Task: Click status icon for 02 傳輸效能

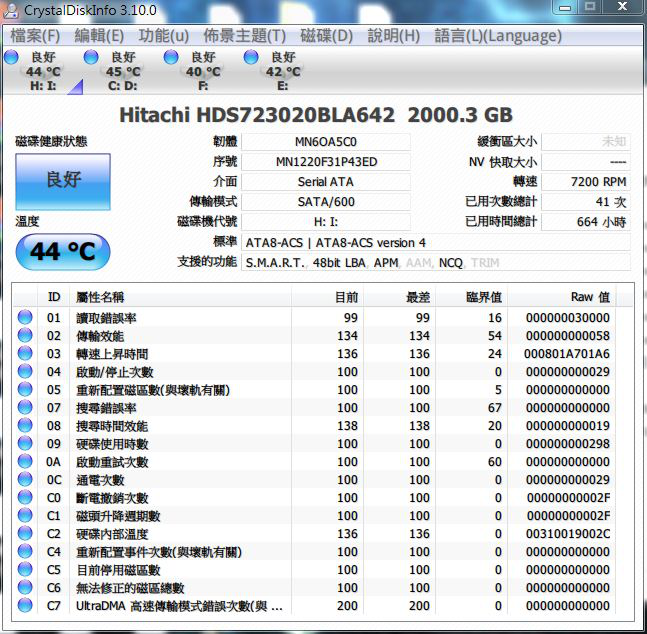Action: [25, 335]
